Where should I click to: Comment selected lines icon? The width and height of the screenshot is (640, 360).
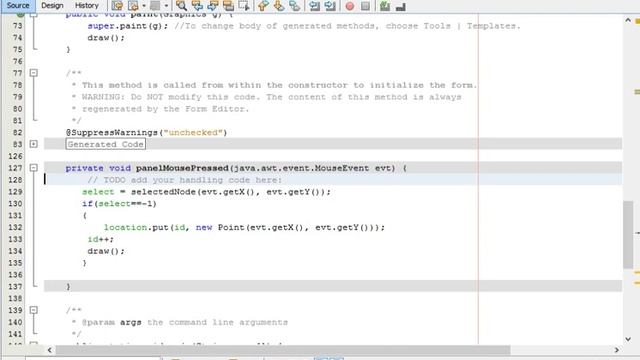pyautogui.click(x=384, y=6)
